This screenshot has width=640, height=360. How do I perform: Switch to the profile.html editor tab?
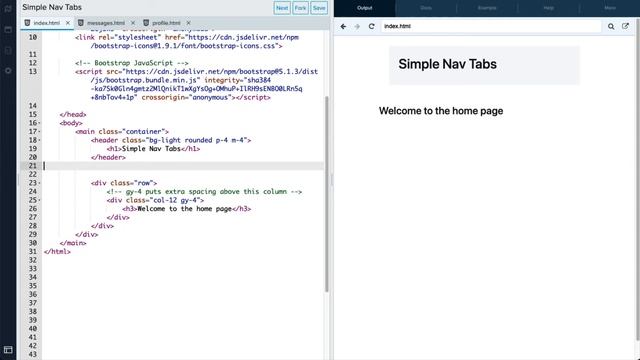[x=166, y=23]
